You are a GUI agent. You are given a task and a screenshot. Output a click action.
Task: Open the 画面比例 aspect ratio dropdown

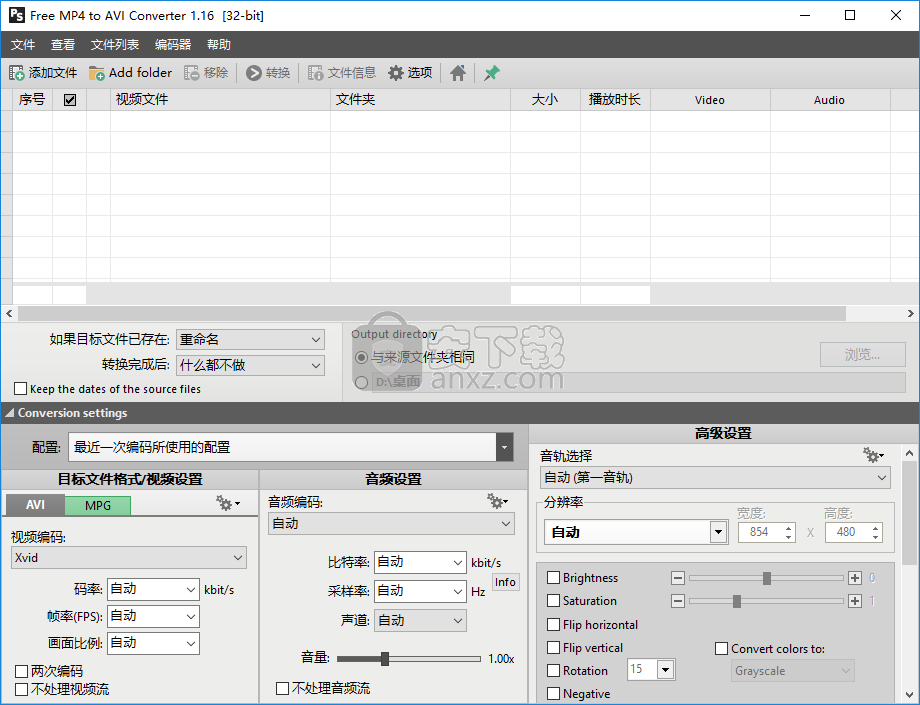point(153,643)
